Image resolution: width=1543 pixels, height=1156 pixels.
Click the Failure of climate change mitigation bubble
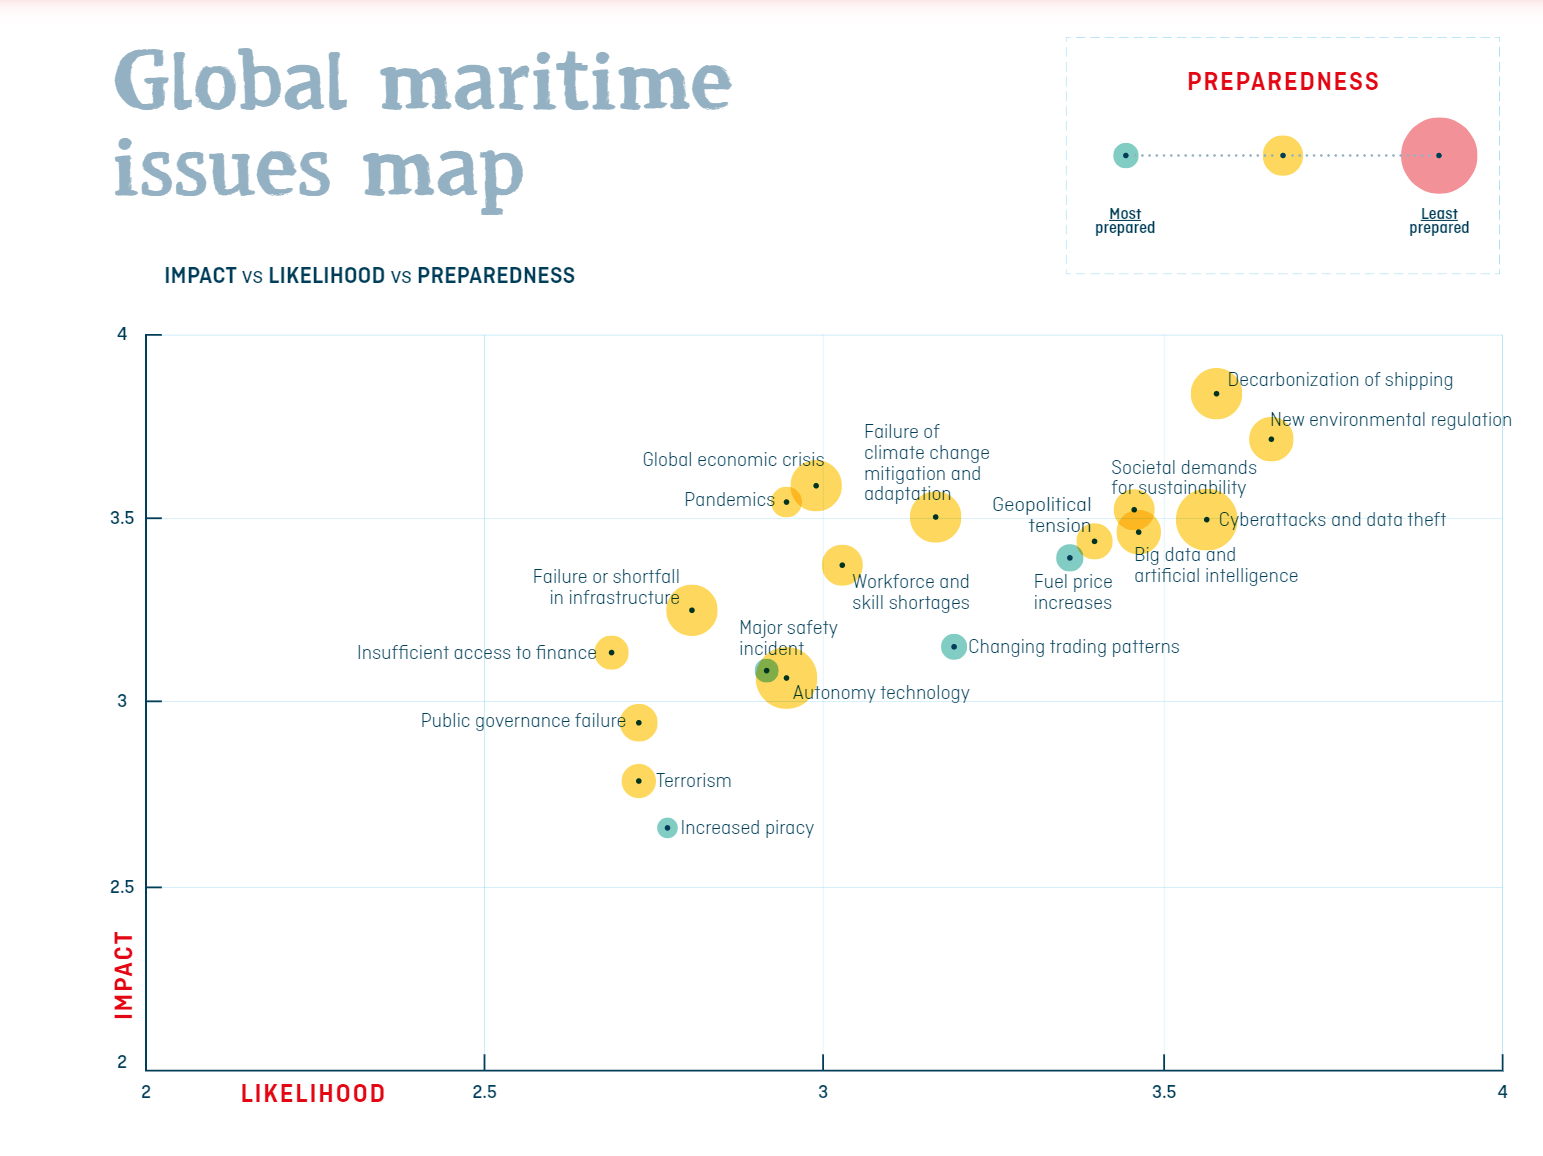click(x=935, y=517)
